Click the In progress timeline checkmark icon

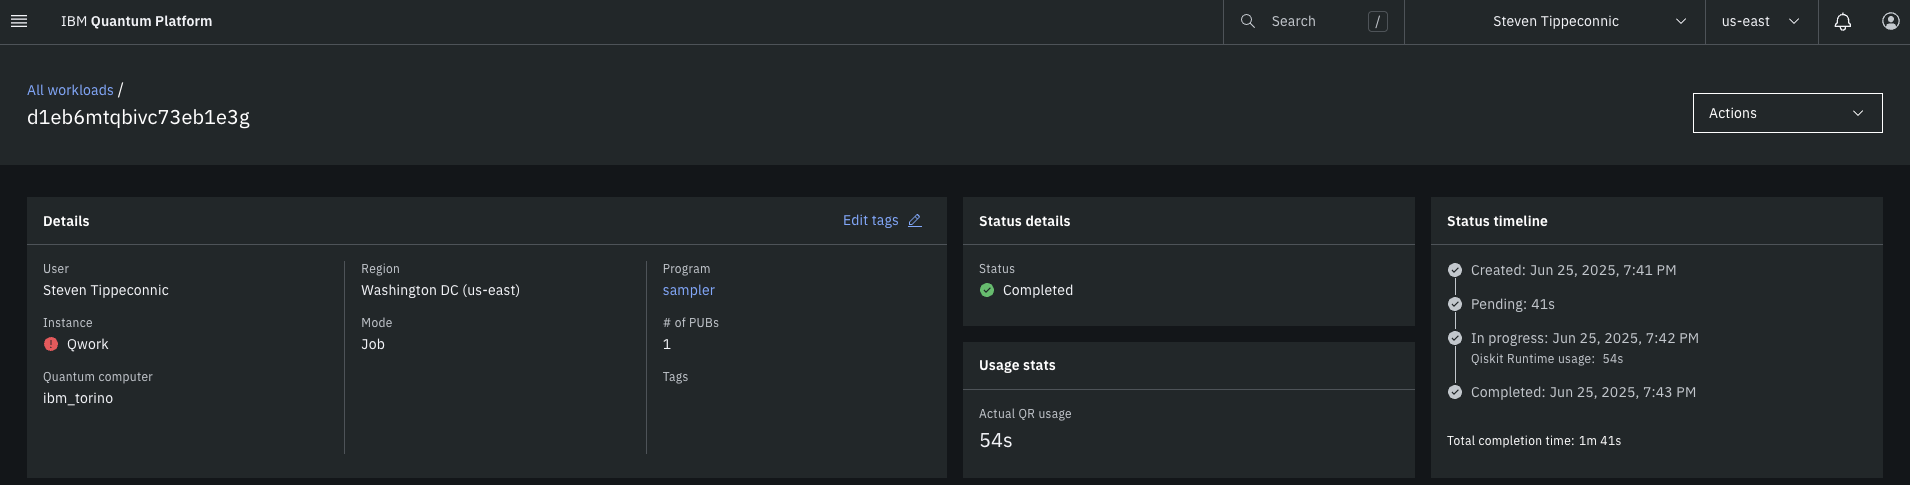coord(1455,338)
